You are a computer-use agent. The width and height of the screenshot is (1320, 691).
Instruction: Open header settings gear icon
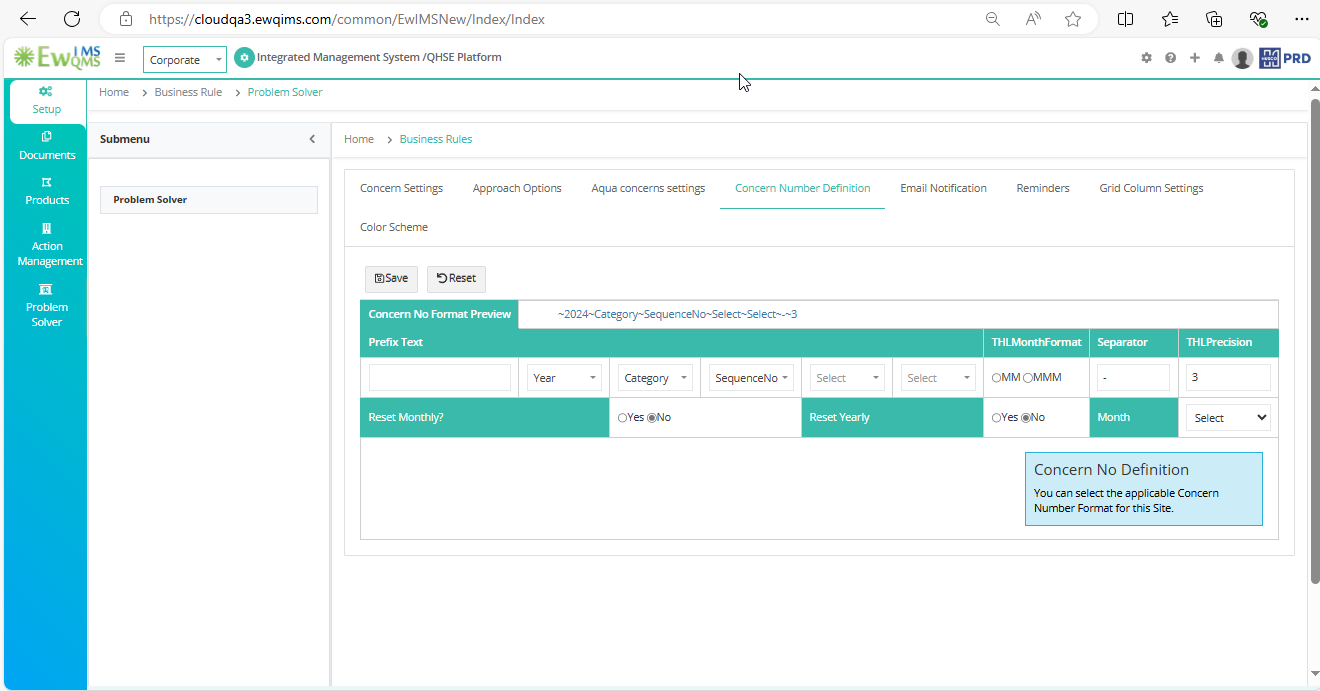pyautogui.click(x=1146, y=58)
